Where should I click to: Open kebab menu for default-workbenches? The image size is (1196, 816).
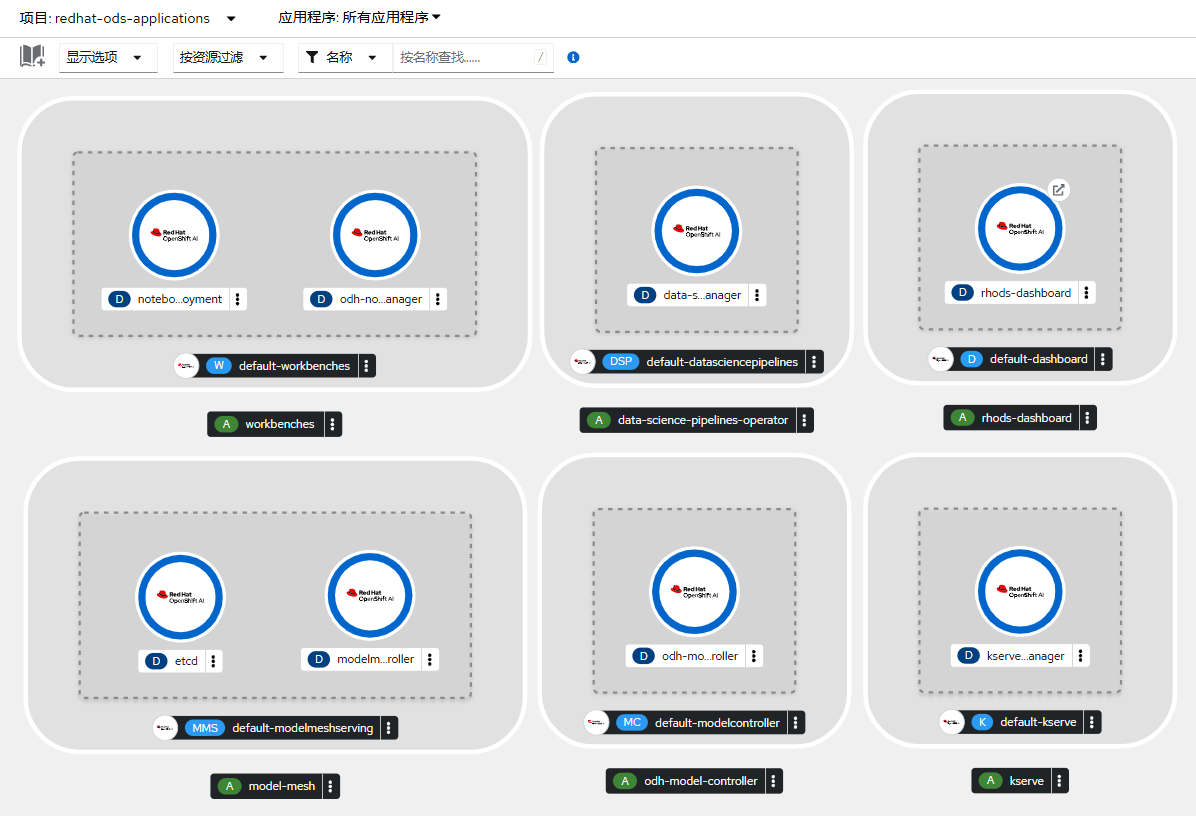point(367,366)
